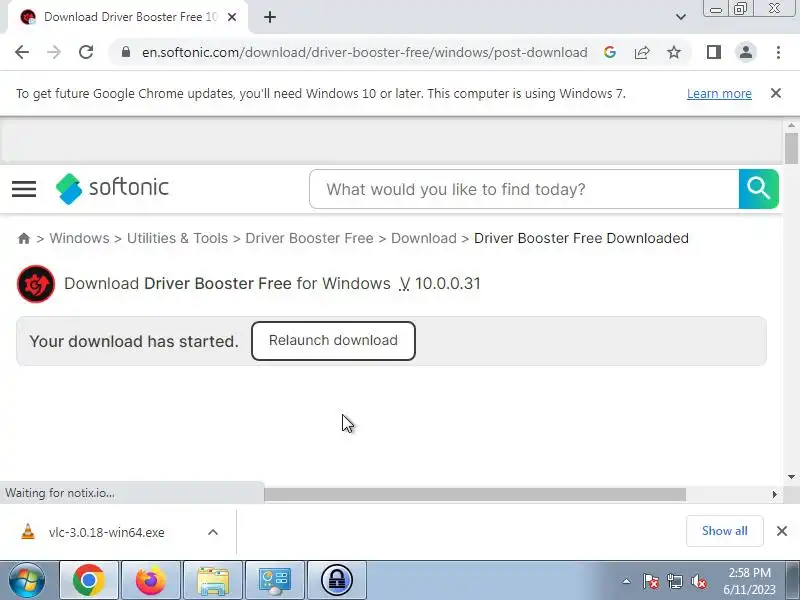Click the Softonic search field

[524, 189]
